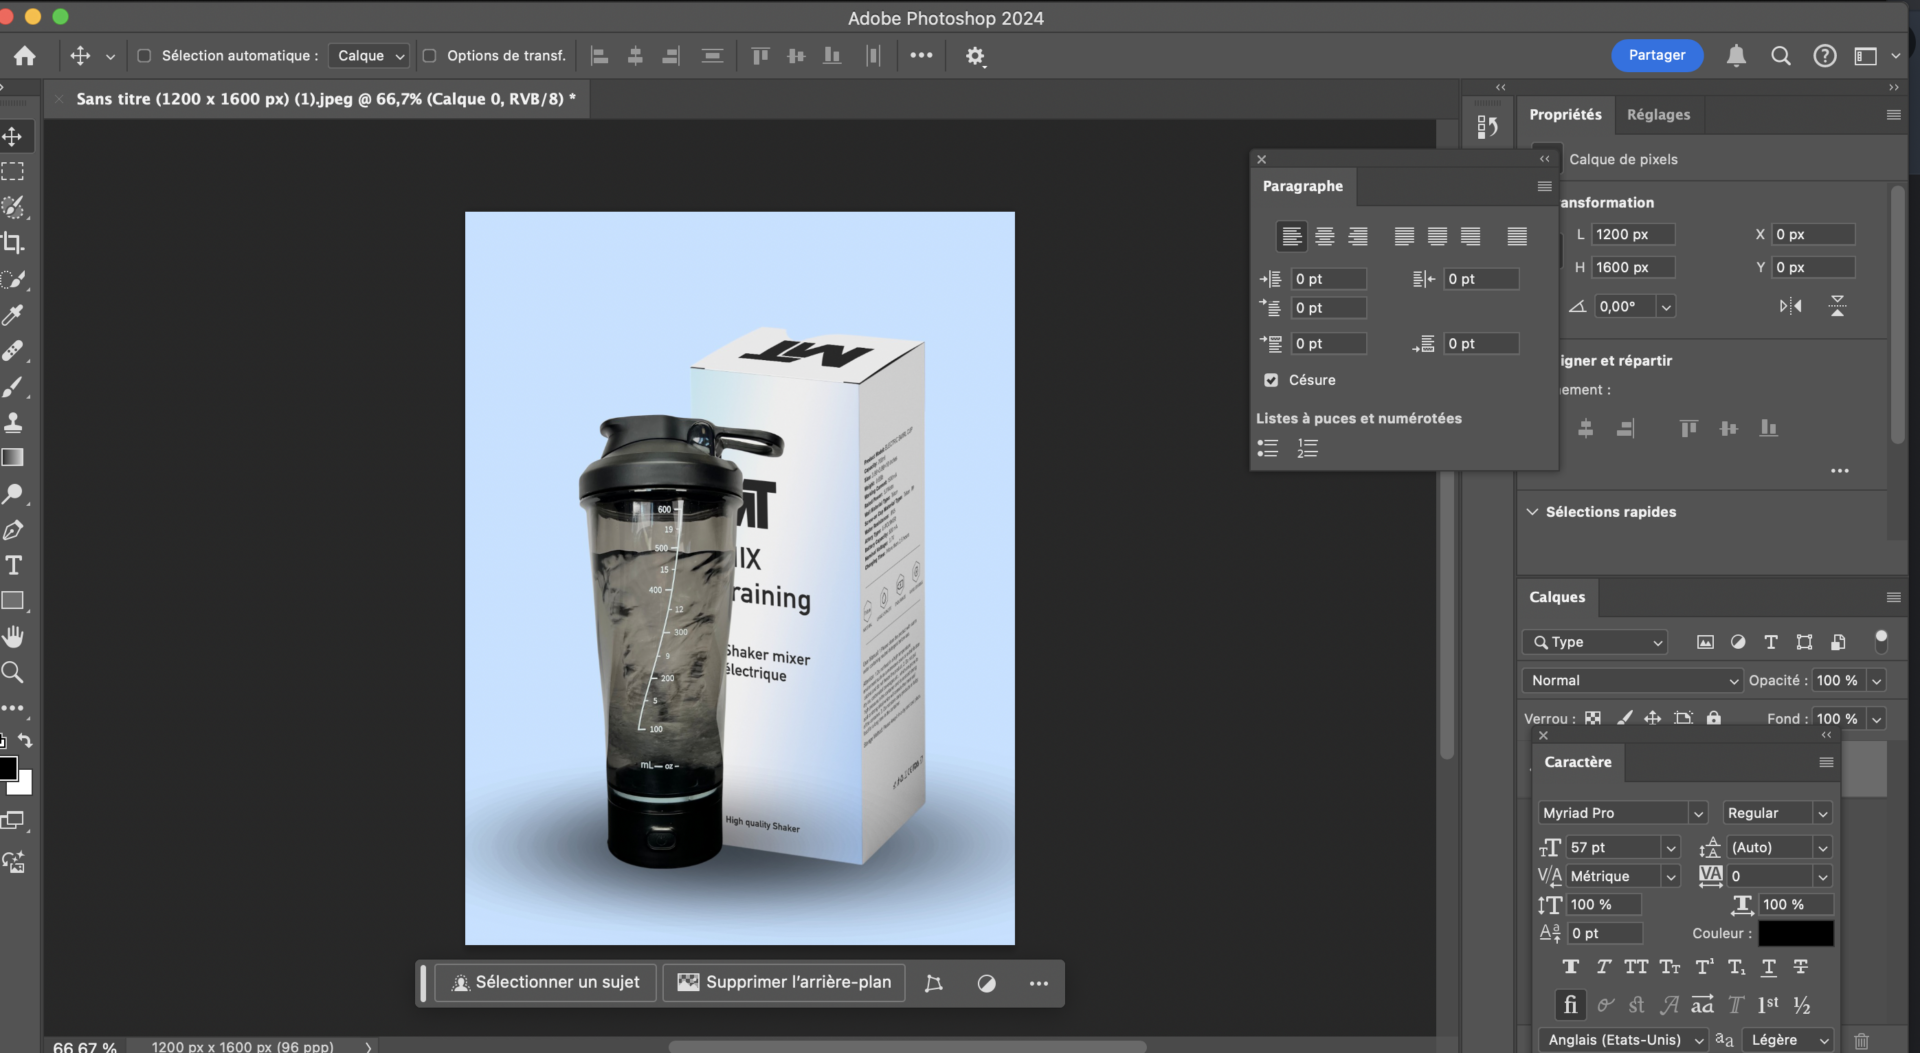Filter layers by text layer type
This screenshot has height=1053, width=1920.
click(1771, 642)
